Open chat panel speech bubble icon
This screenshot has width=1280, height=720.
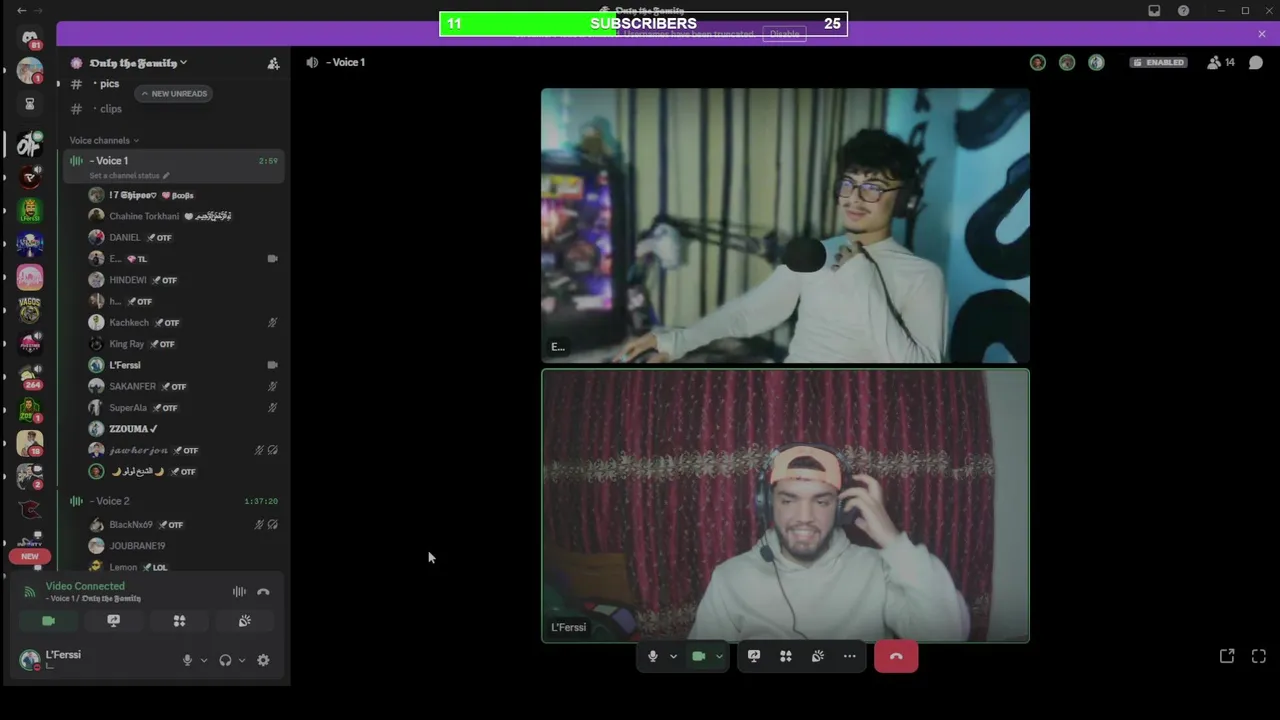pyautogui.click(x=1256, y=62)
